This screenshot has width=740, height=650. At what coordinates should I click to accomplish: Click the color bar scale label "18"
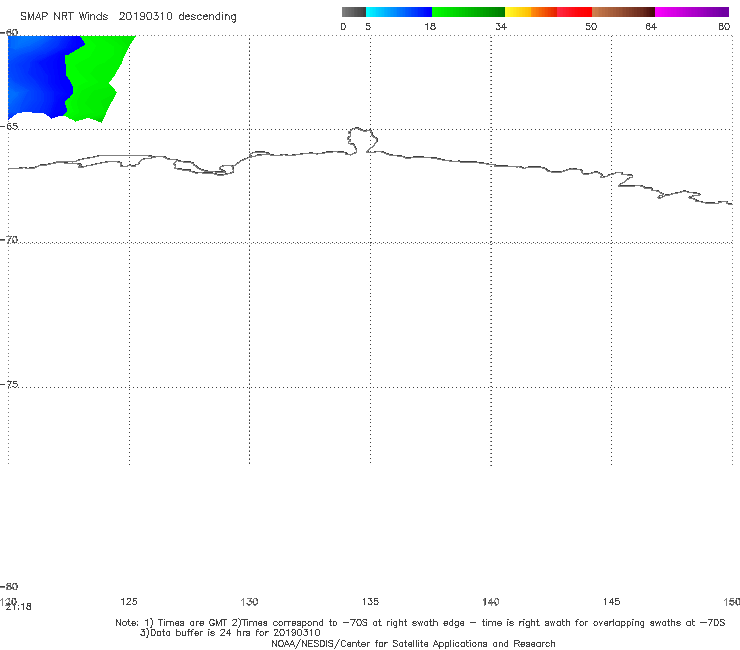[430, 26]
